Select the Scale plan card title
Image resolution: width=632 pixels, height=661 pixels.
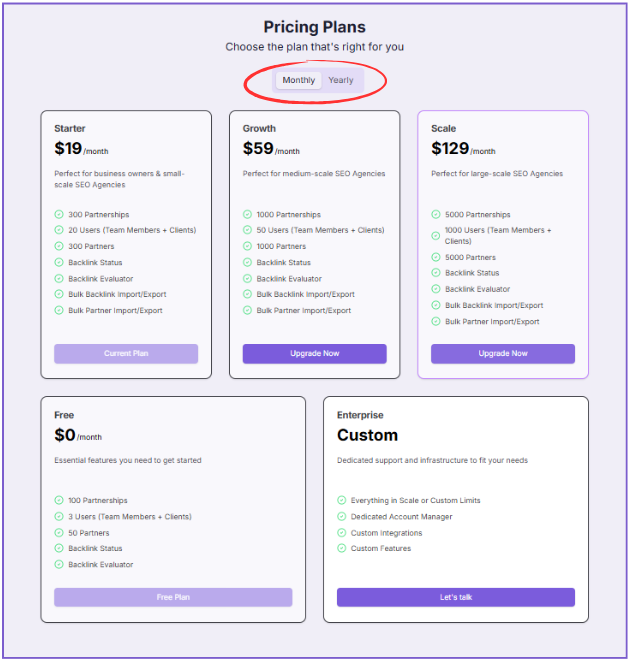pos(443,129)
